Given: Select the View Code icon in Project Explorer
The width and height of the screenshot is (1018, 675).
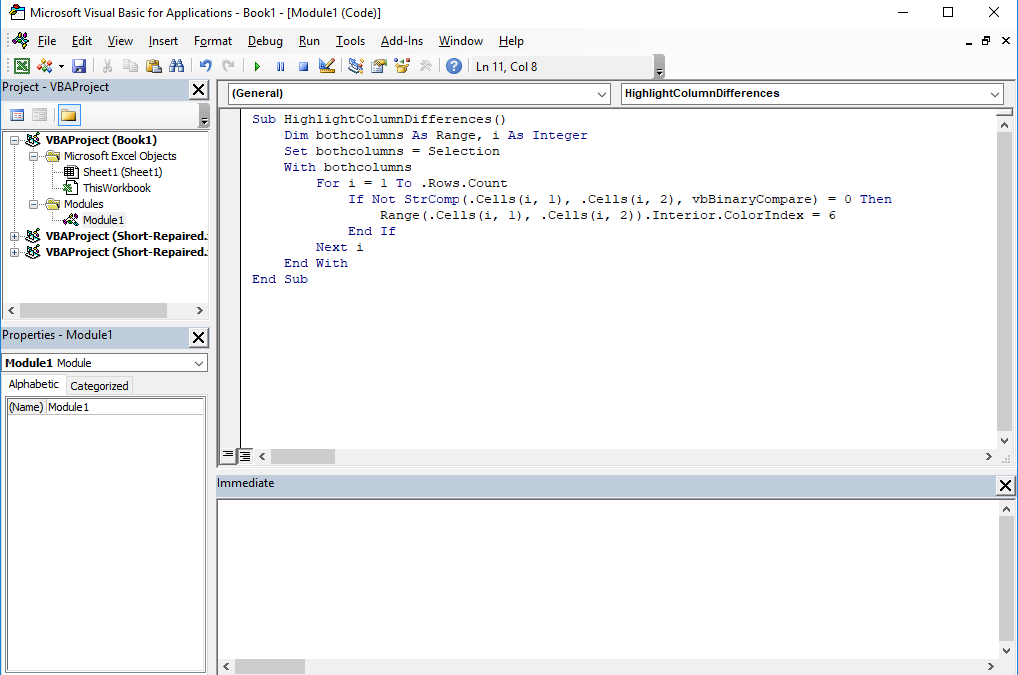Looking at the screenshot, I should pos(17,113).
